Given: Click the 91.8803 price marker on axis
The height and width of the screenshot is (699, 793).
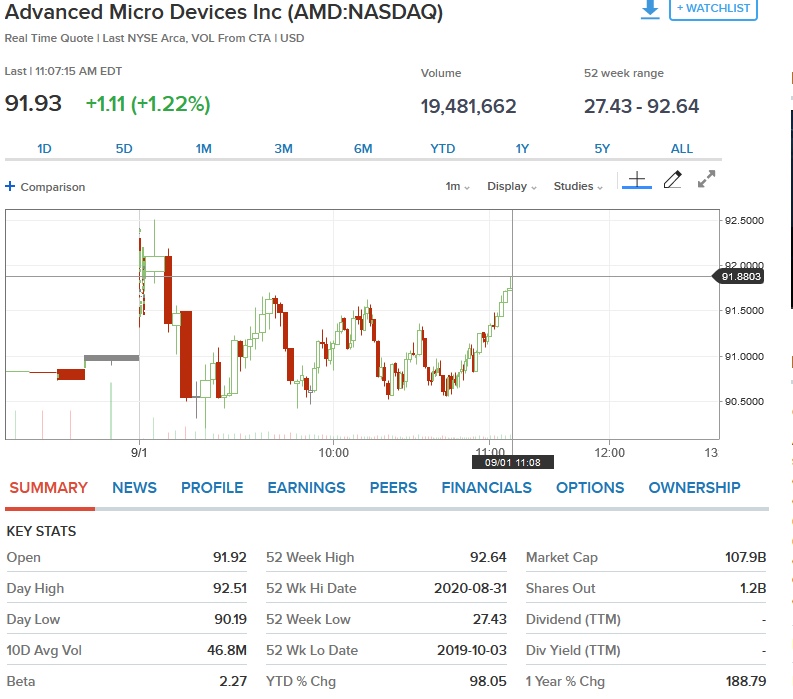Looking at the screenshot, I should (738, 277).
